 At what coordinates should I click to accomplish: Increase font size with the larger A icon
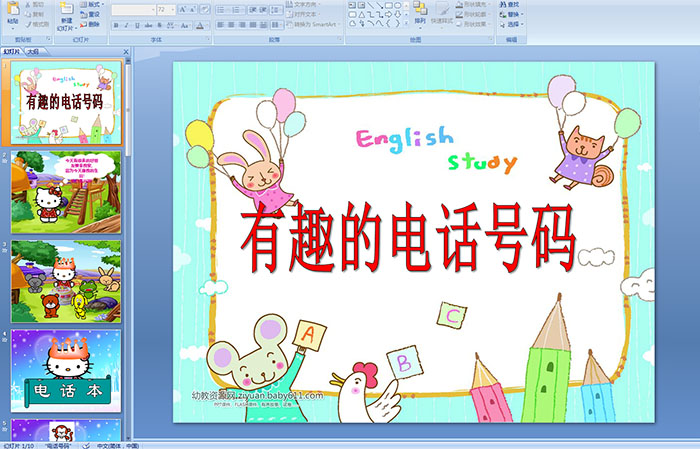tap(183, 9)
